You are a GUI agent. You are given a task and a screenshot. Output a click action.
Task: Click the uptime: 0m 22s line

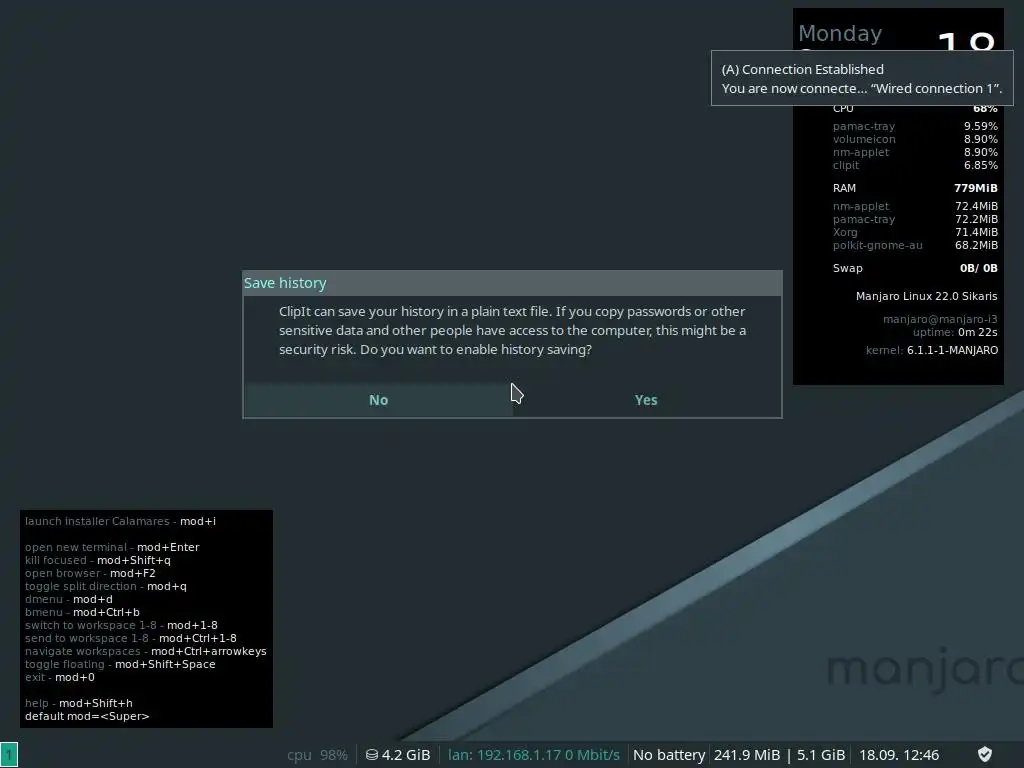(x=955, y=332)
